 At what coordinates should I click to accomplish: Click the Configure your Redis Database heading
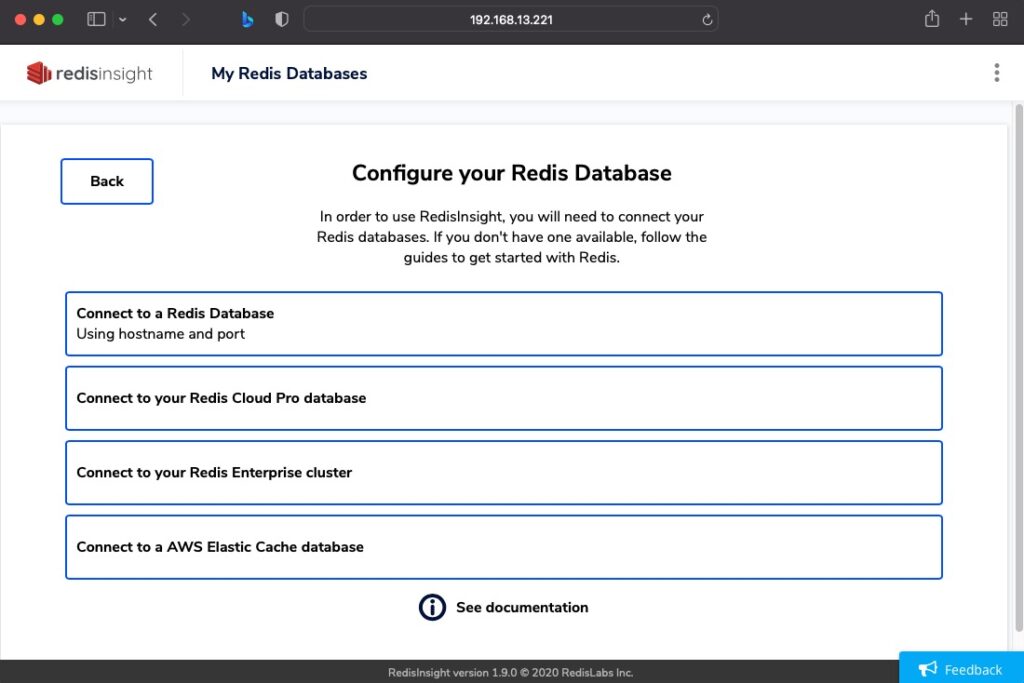(511, 173)
